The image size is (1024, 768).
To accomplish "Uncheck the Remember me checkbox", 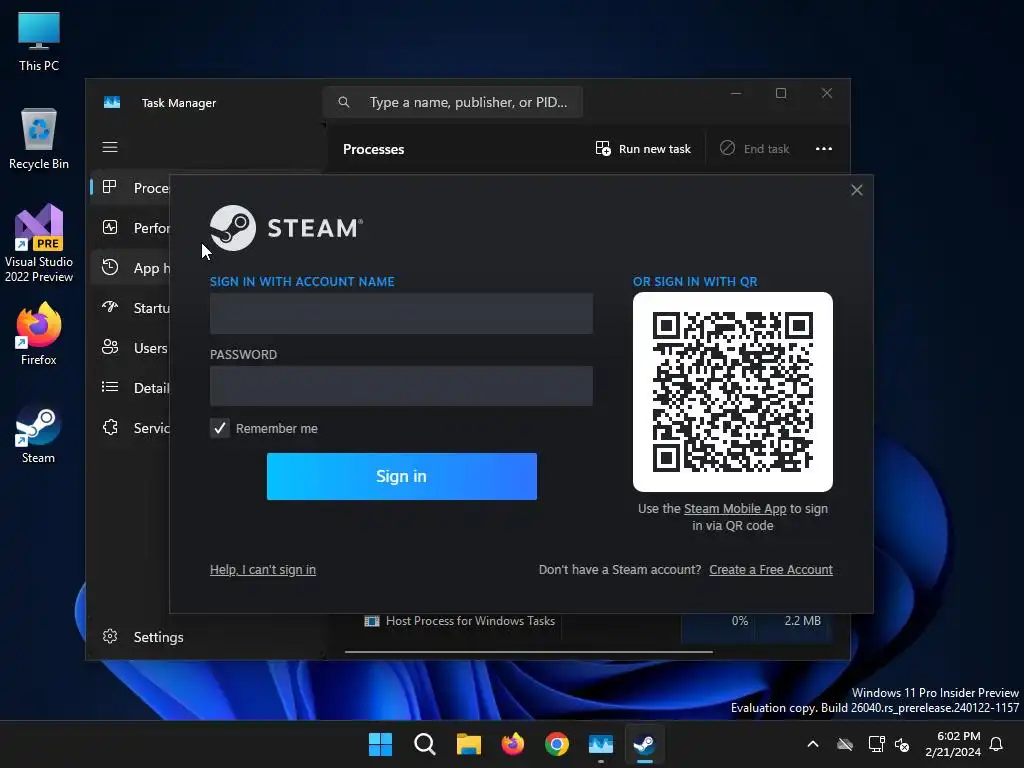I will (220, 428).
